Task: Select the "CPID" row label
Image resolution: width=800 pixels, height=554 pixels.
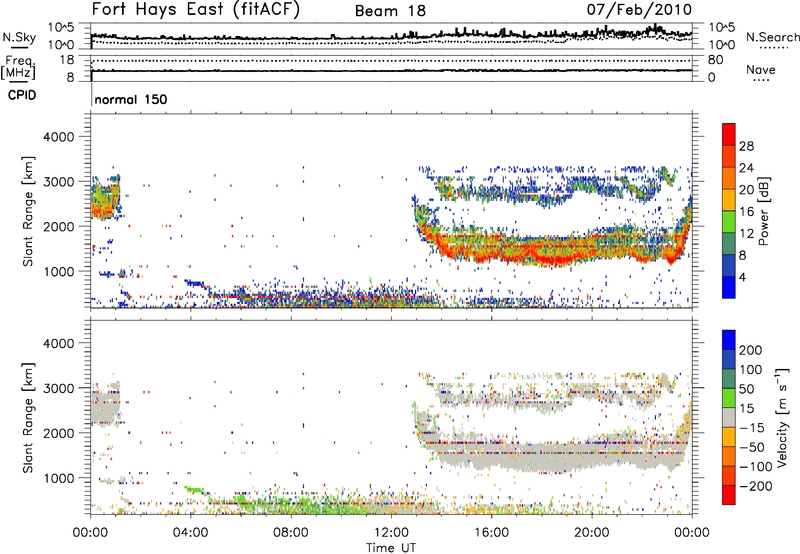Action: coord(22,95)
